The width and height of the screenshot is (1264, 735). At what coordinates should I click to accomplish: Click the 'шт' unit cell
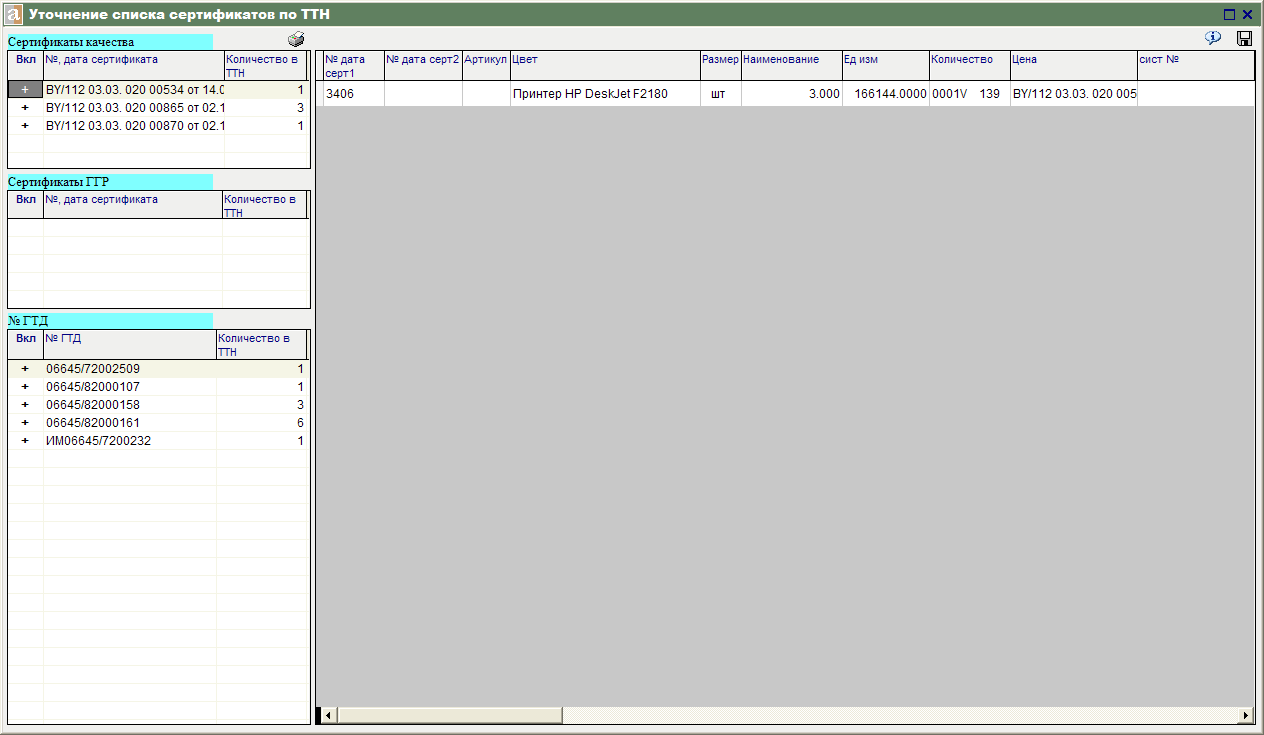point(720,94)
